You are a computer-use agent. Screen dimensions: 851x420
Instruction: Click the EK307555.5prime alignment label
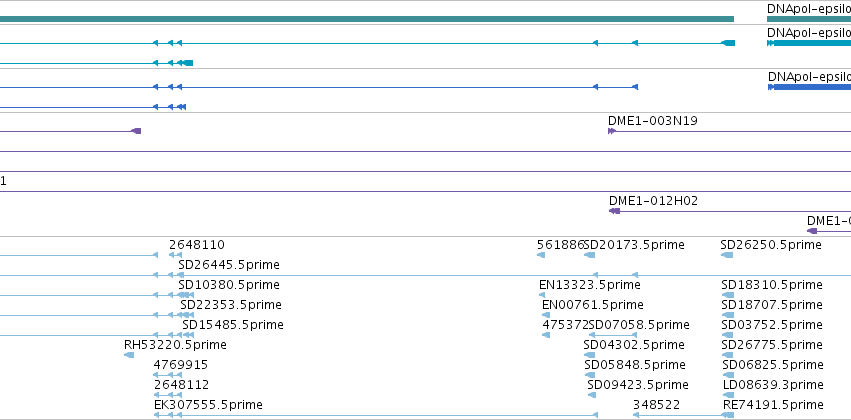pos(208,405)
